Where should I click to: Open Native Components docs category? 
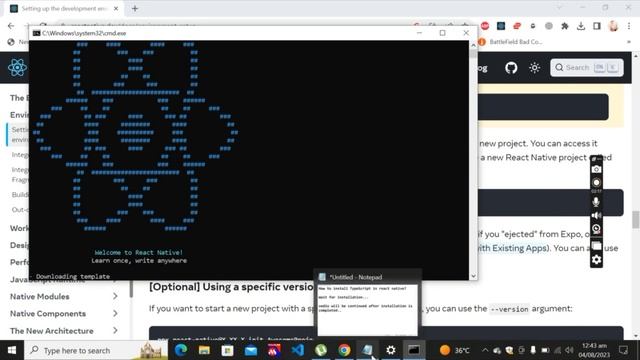pos(48,313)
